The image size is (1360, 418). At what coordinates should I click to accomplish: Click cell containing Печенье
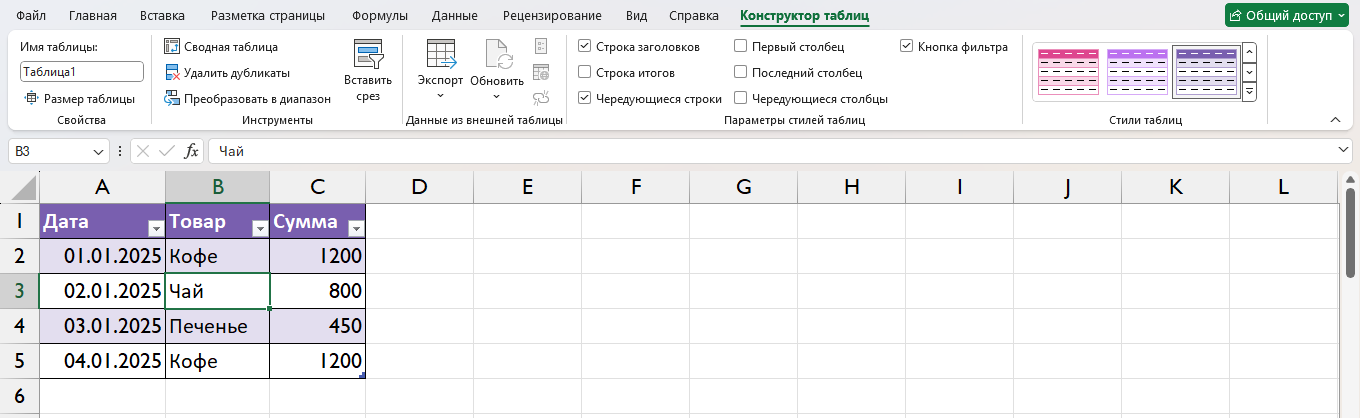[x=217, y=326]
